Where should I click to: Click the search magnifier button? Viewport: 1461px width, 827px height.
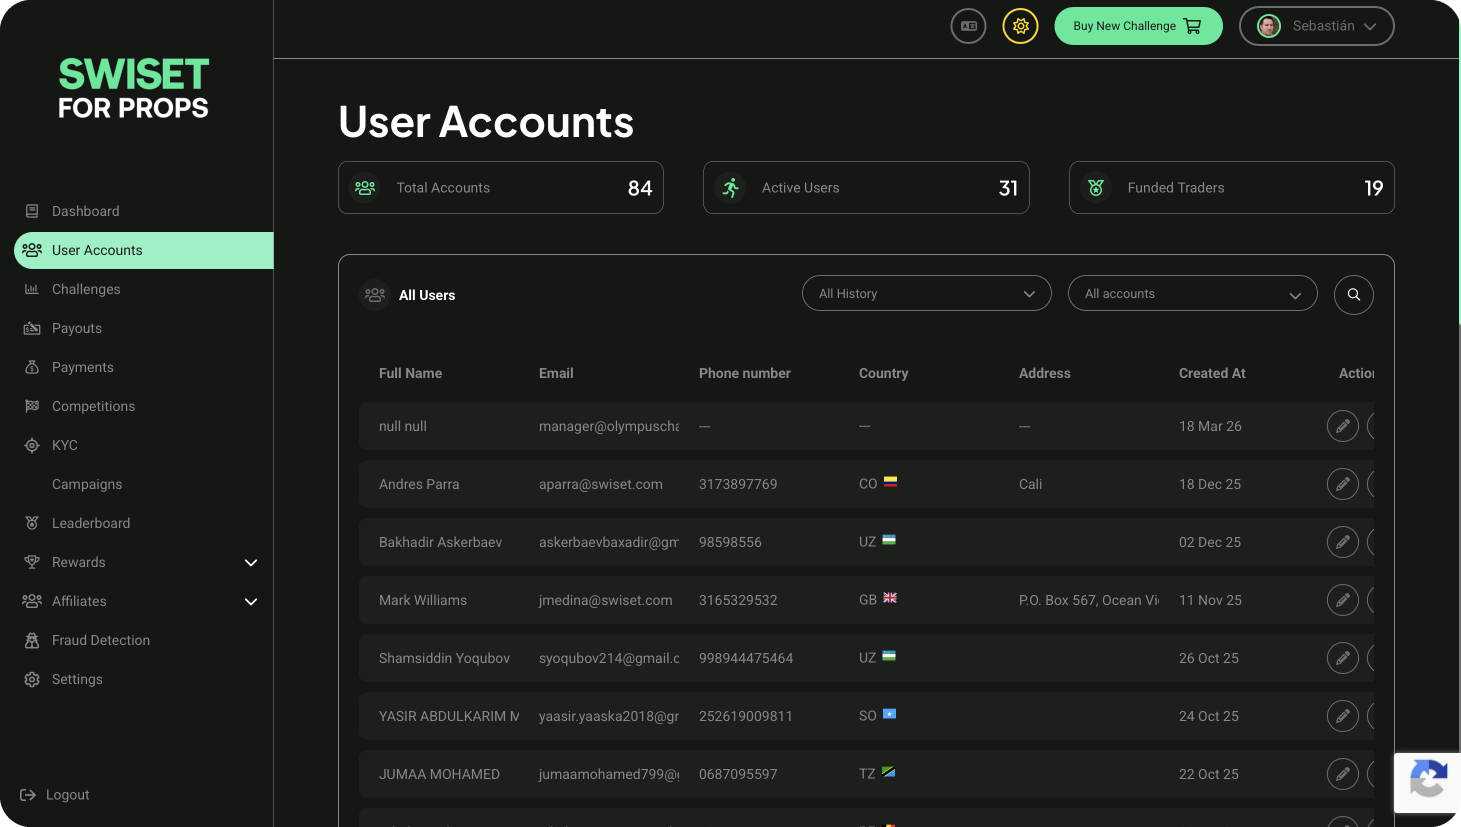[x=1354, y=294]
